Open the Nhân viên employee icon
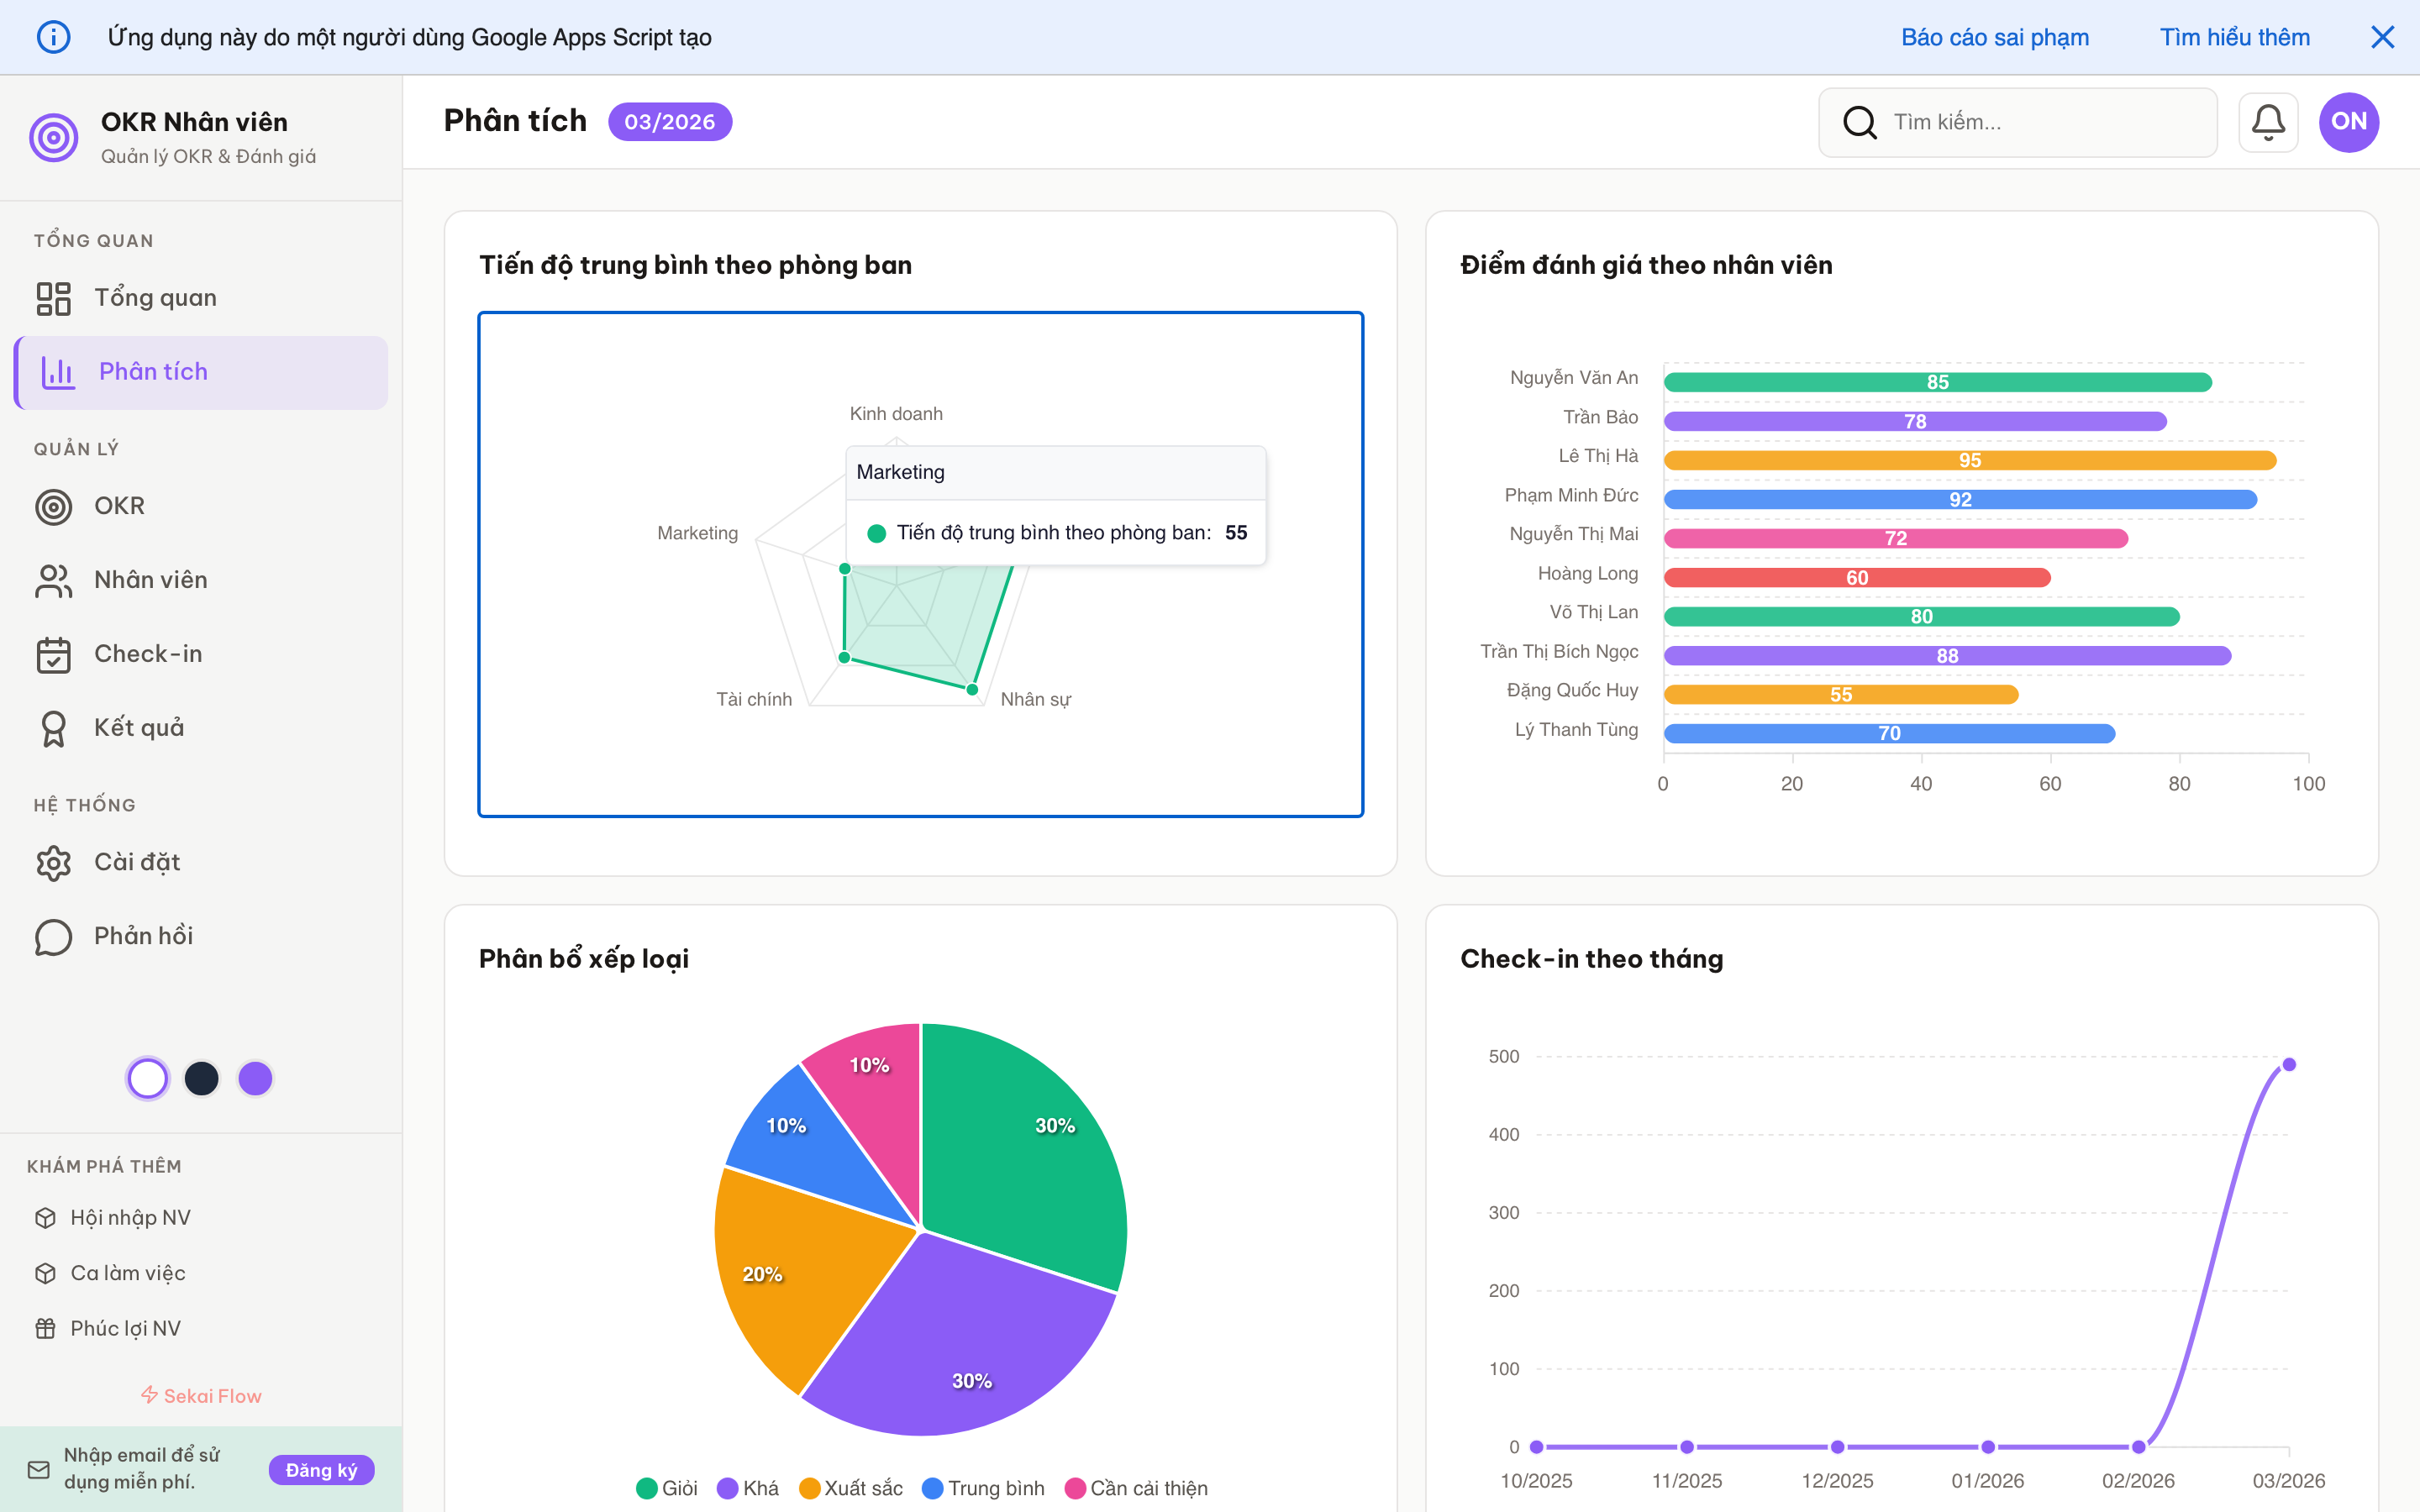Screen dimensions: 2420x1512 [x=54, y=580]
